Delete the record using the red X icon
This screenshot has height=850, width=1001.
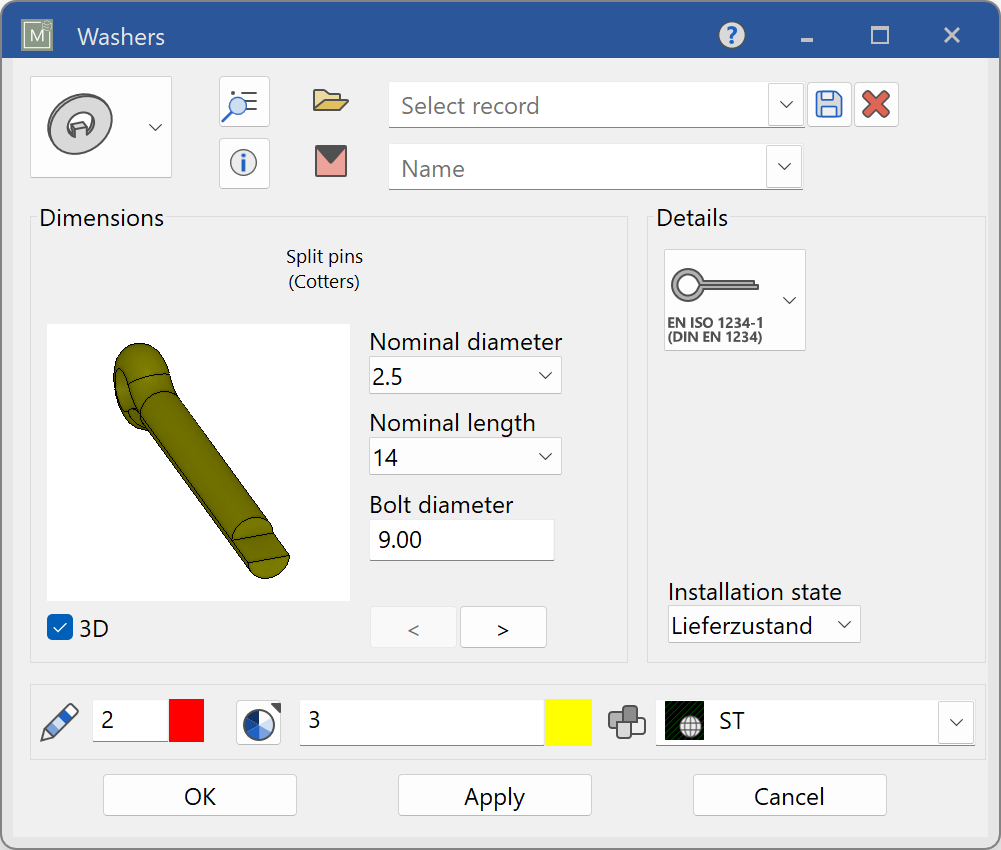(x=876, y=103)
